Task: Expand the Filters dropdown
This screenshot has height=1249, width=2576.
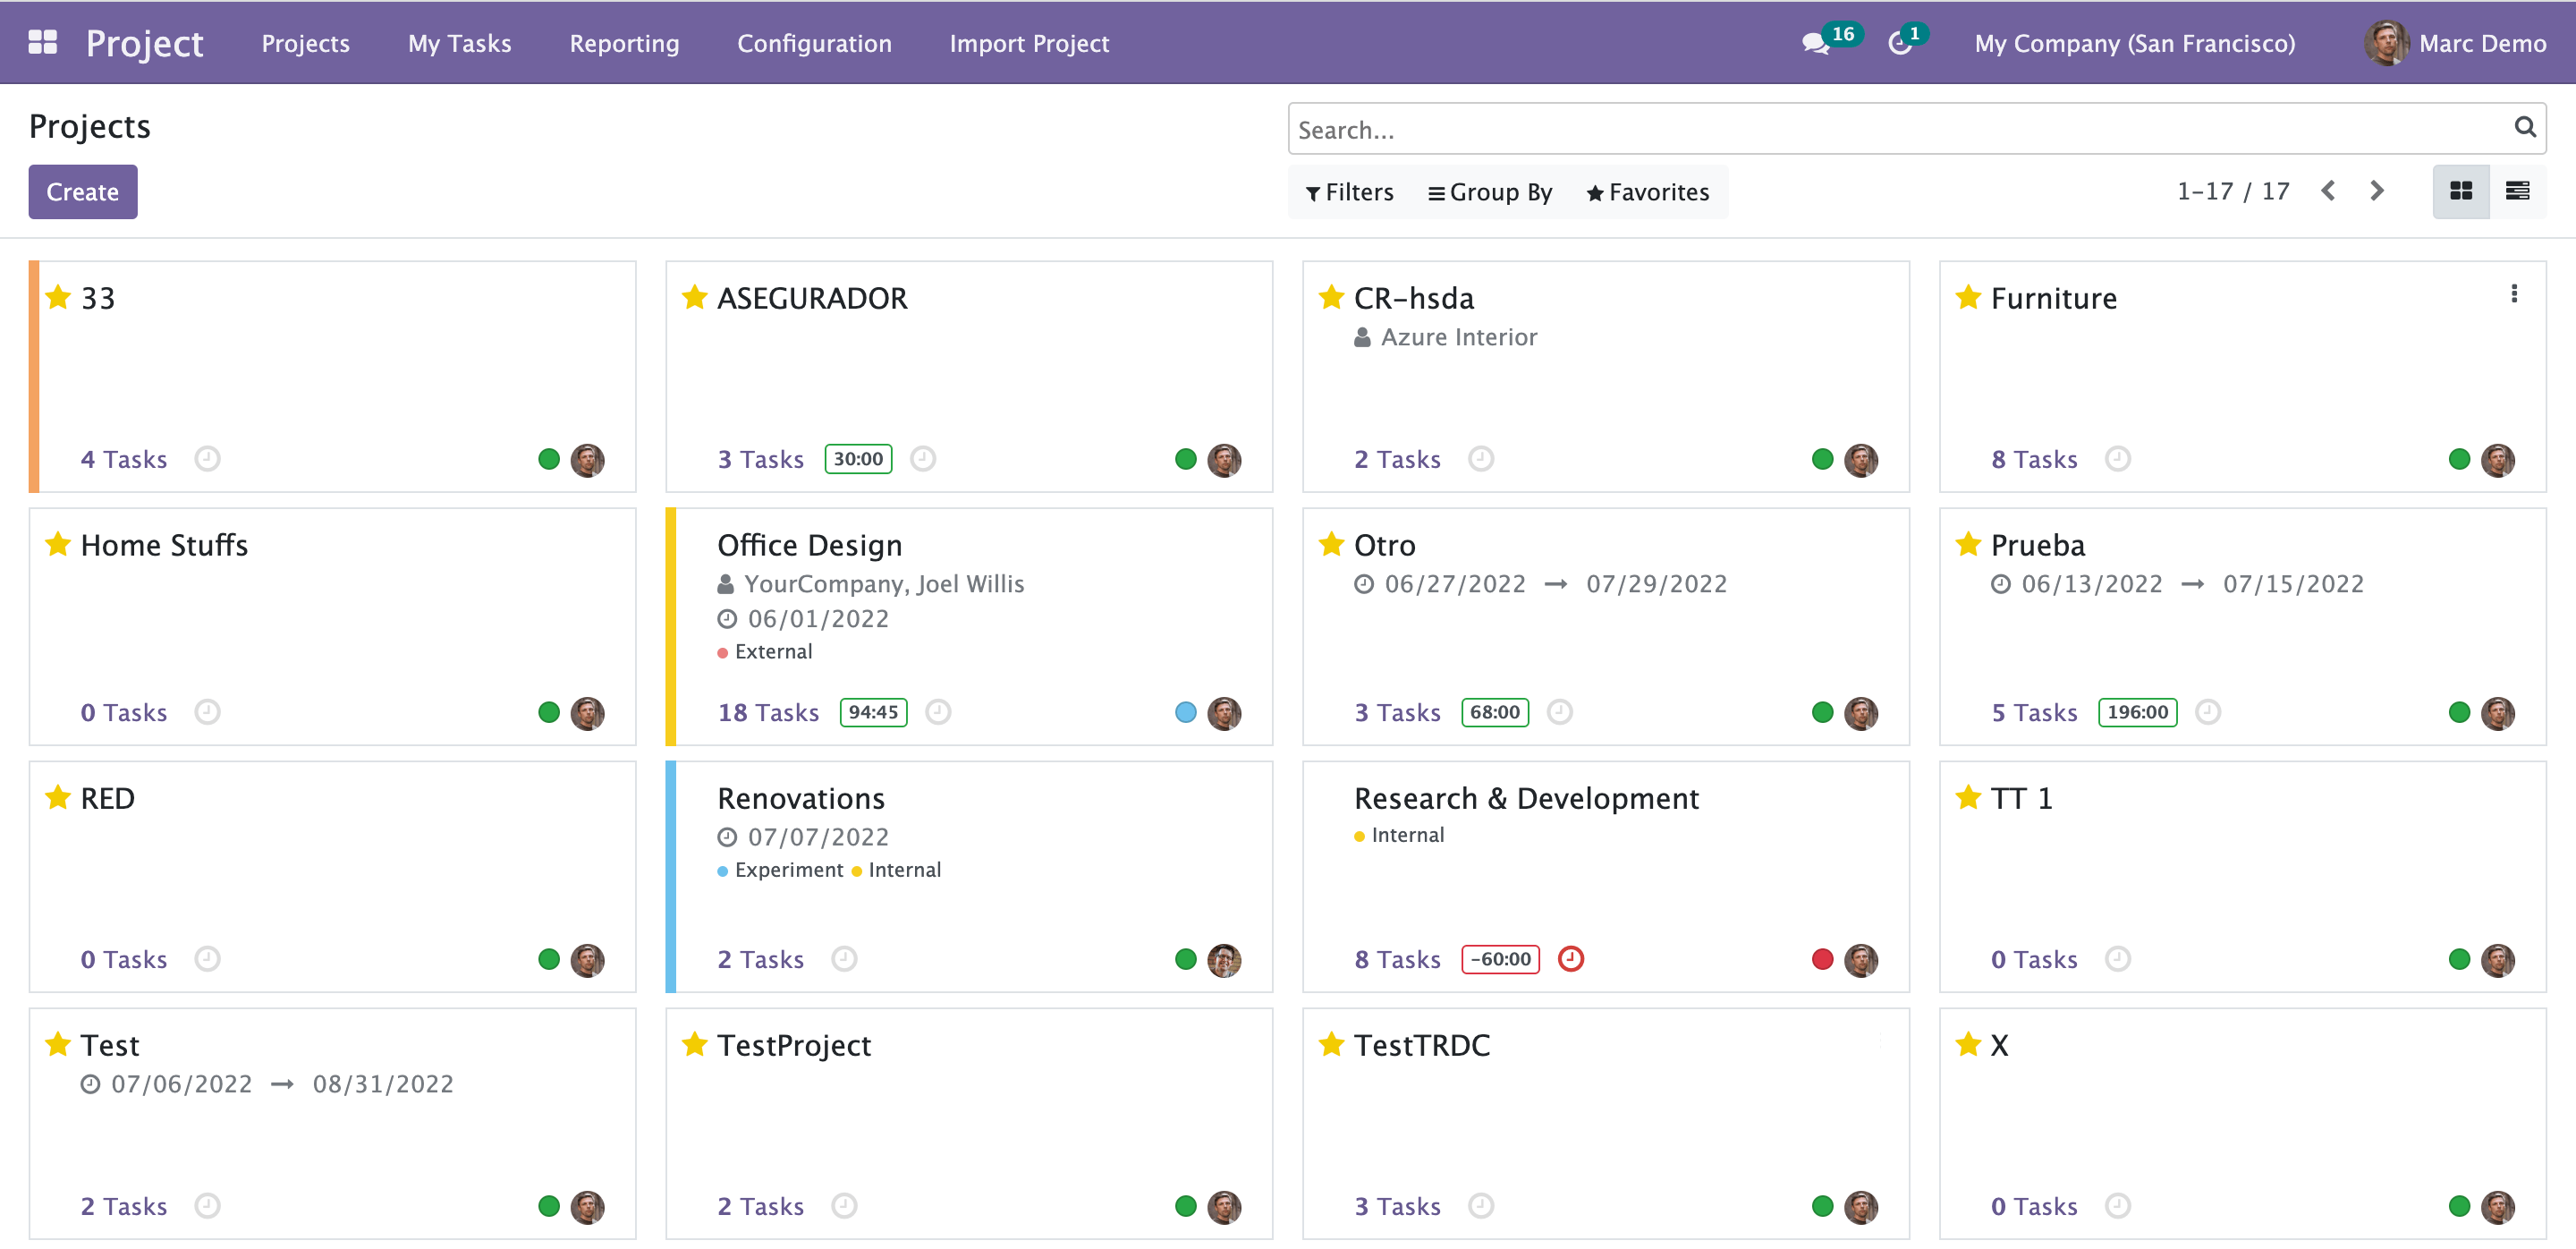Action: click(x=1349, y=192)
